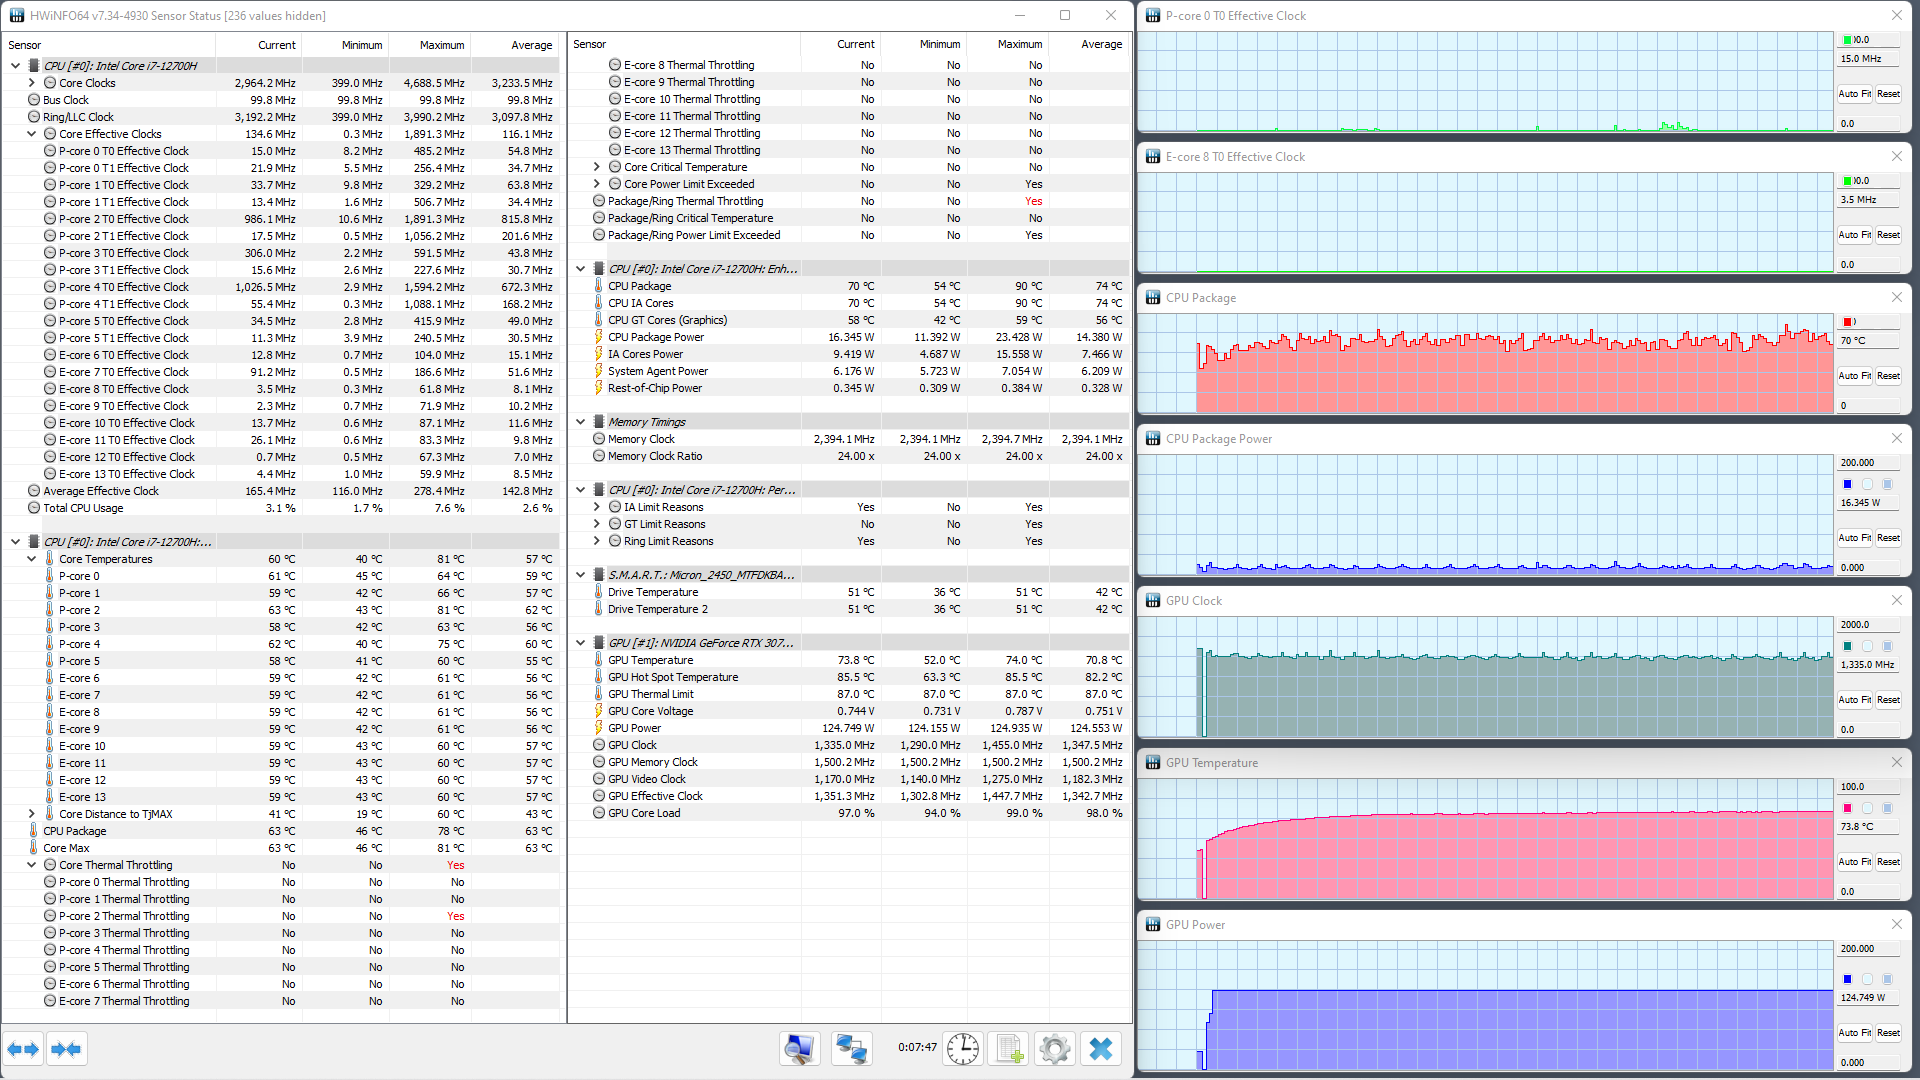Click Auto Fit in CPU Package graph
Image resolution: width=1920 pixels, height=1080 pixels.
[1854, 376]
